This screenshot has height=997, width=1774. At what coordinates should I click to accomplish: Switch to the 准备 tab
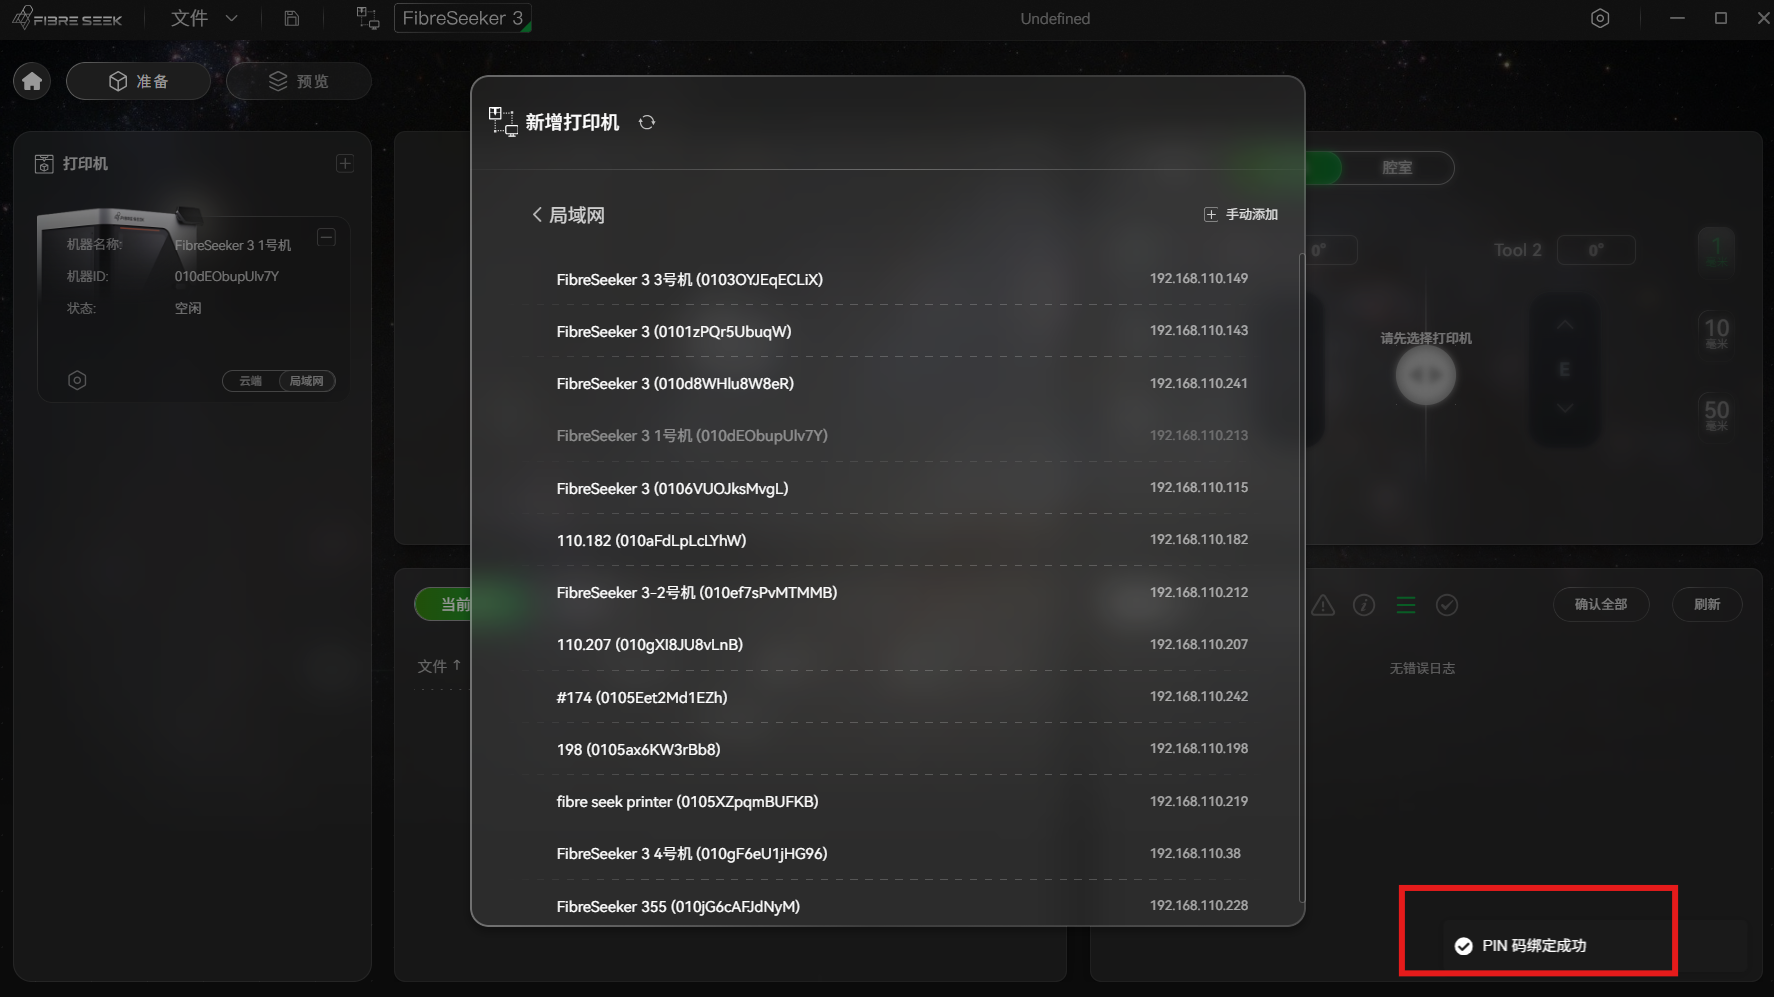pyautogui.click(x=138, y=81)
